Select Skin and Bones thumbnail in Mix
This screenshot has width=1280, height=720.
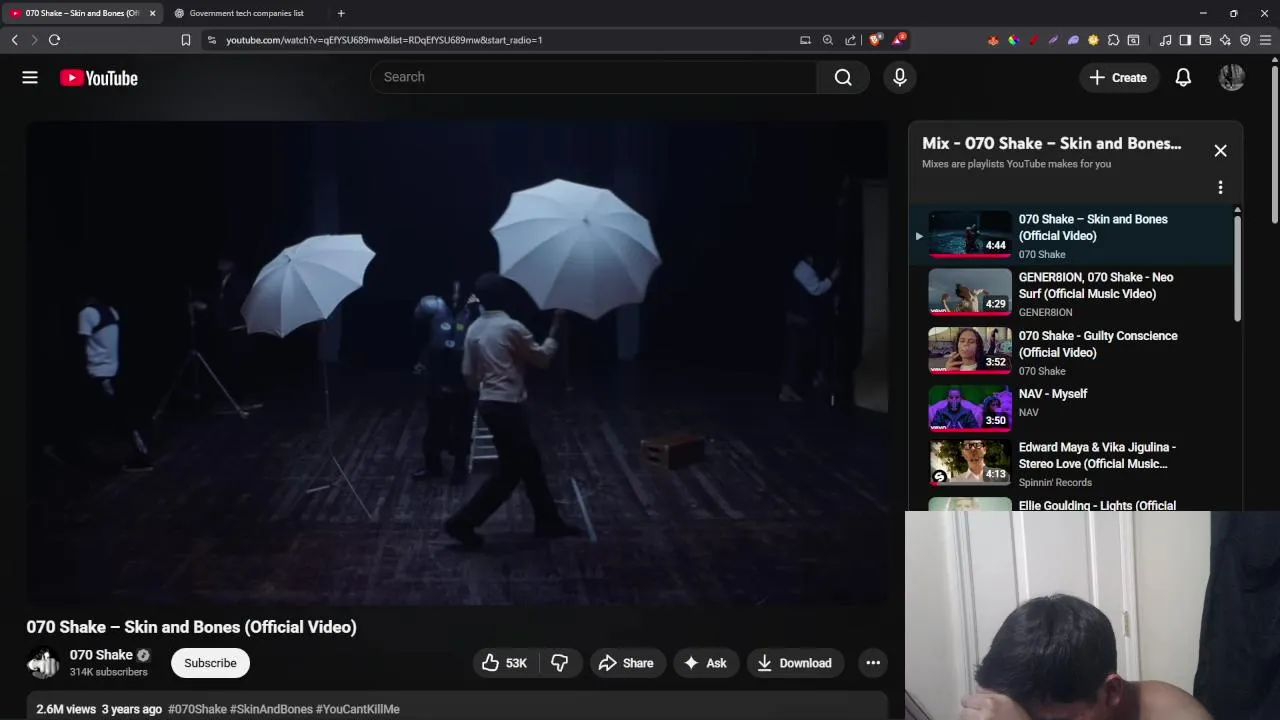[x=970, y=234]
